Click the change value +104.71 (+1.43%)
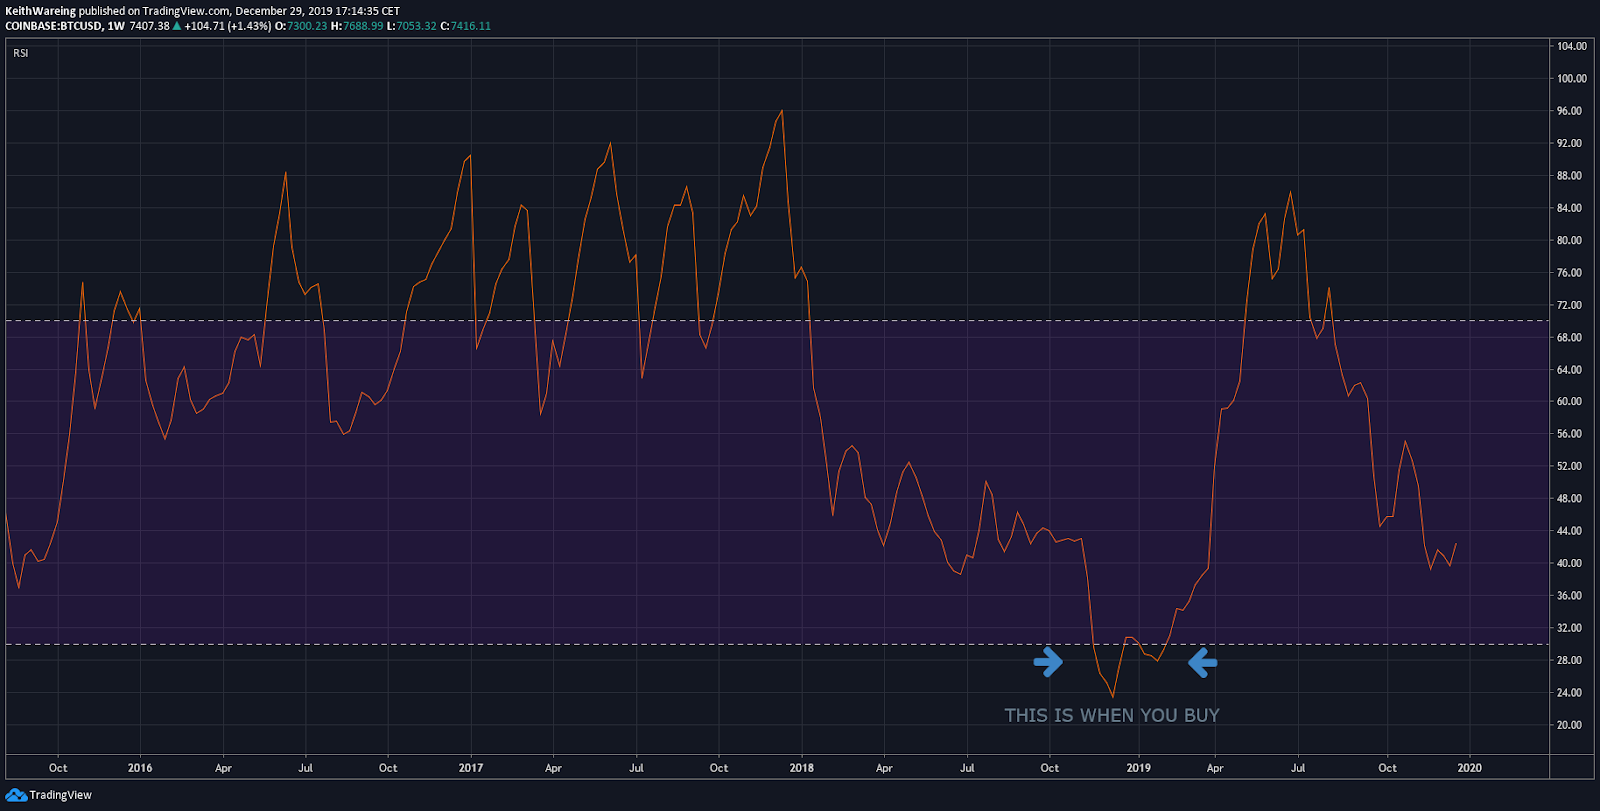 [227, 26]
